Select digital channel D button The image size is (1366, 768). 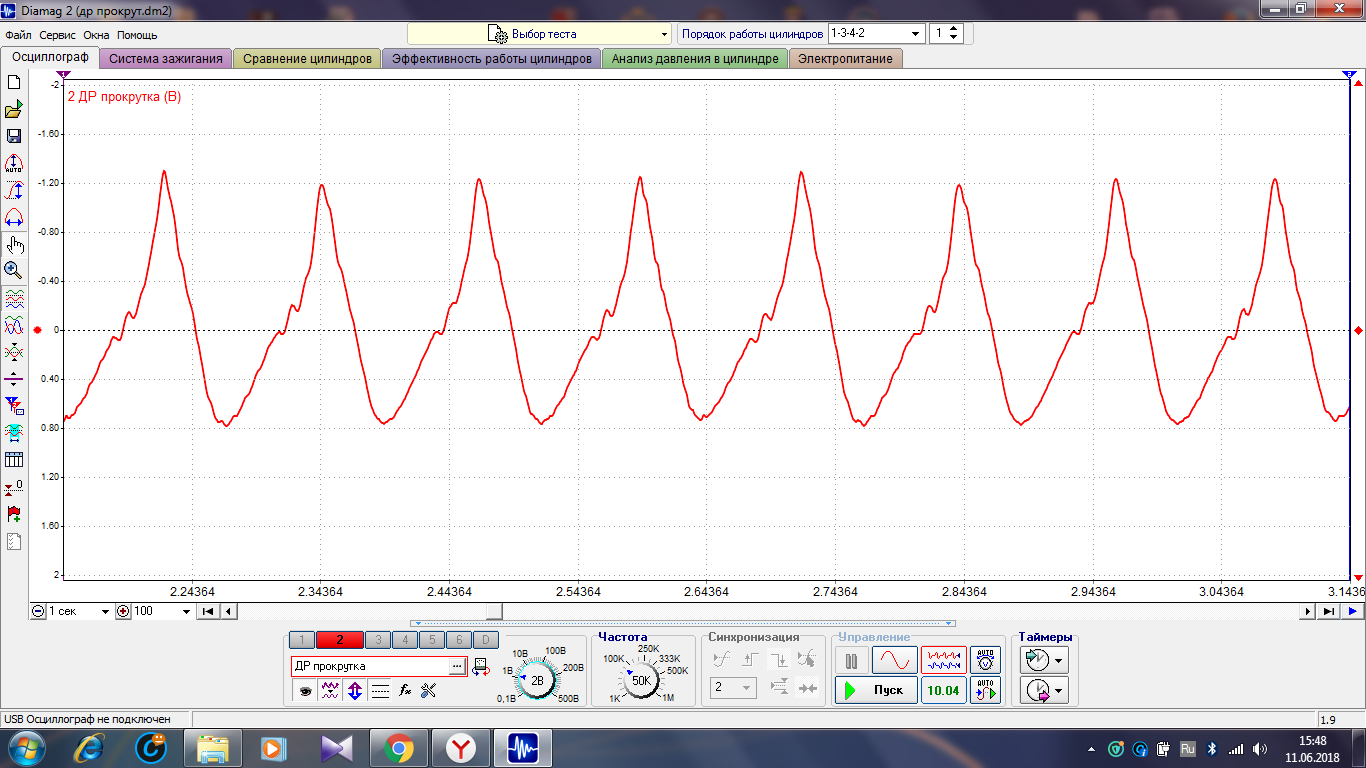click(x=485, y=640)
